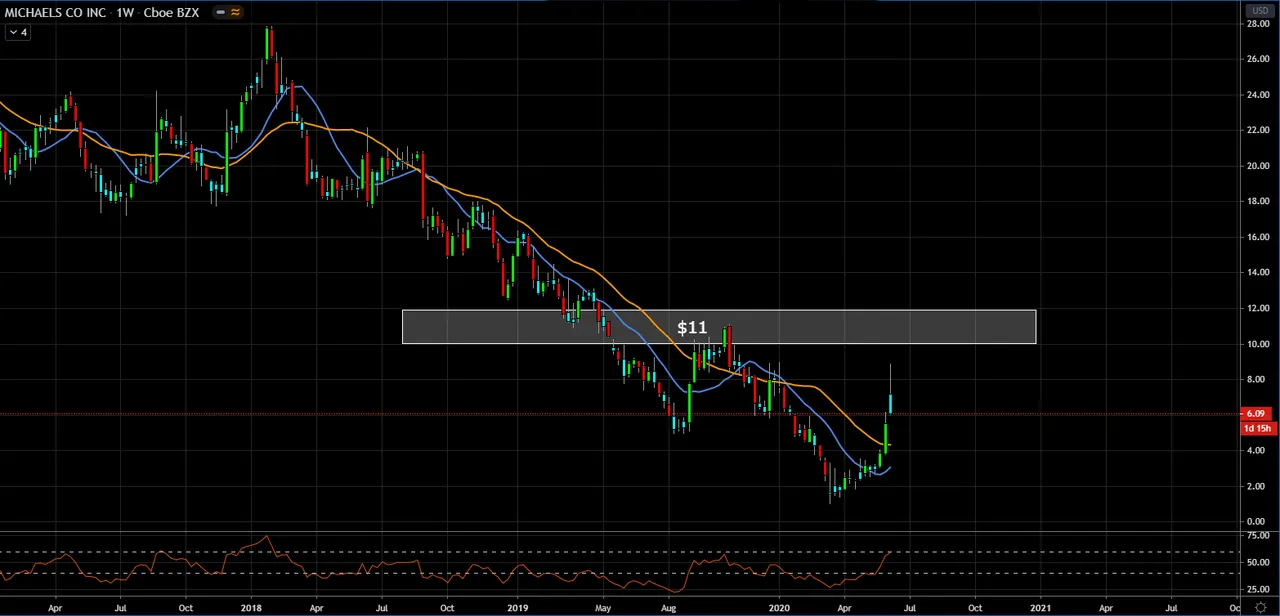Viewport: 1280px width, 616px height.
Task: Click the 2019 label on time axis
Action: pyautogui.click(x=518, y=606)
